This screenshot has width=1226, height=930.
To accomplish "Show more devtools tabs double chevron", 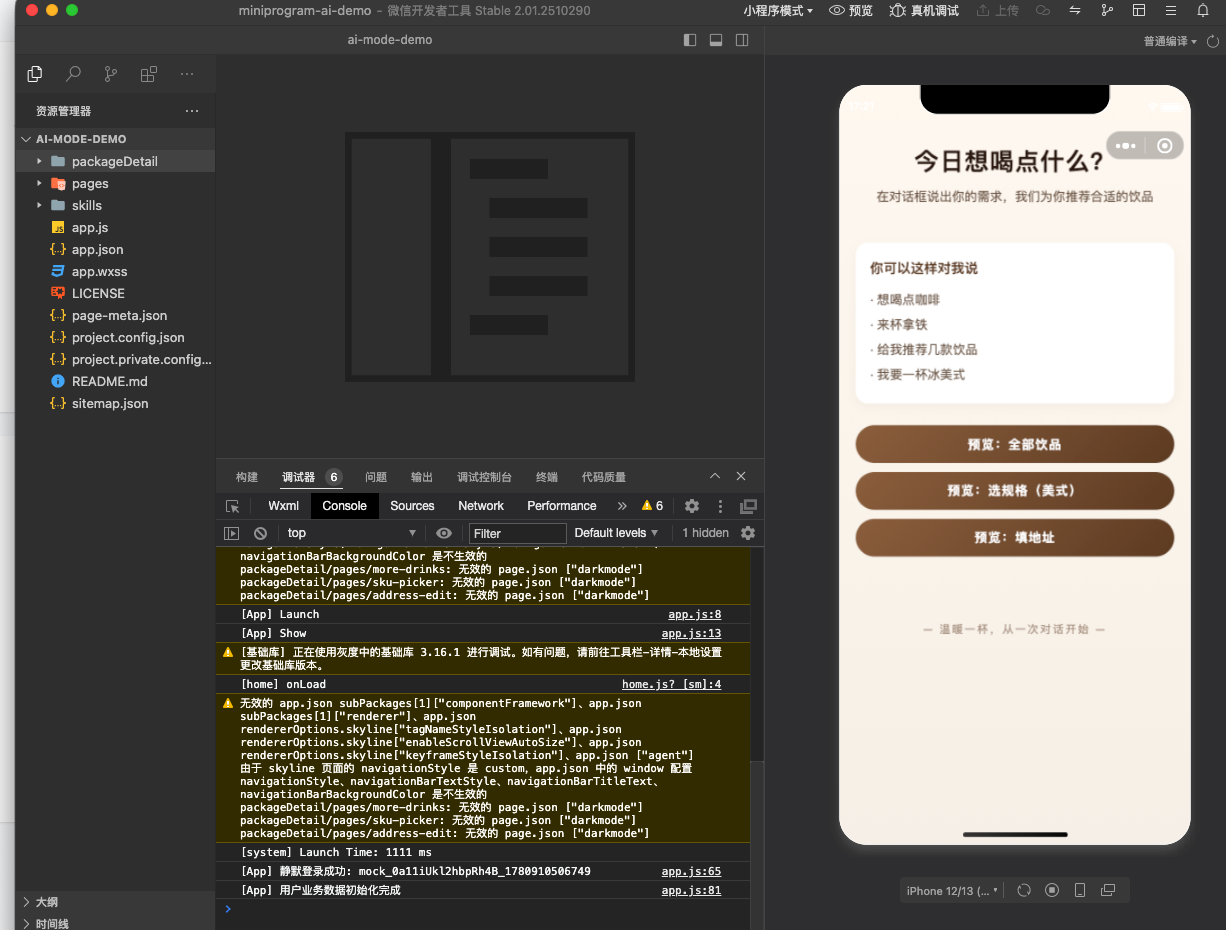I will [x=622, y=506].
